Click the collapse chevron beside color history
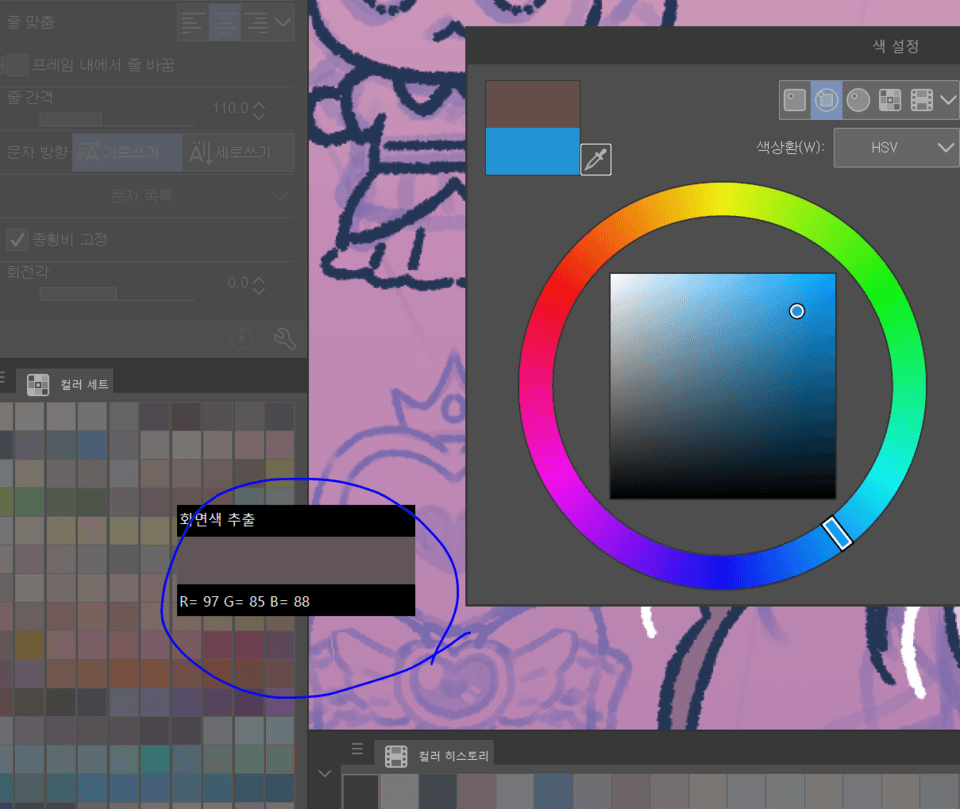Screen dimensions: 960x809 point(324,773)
